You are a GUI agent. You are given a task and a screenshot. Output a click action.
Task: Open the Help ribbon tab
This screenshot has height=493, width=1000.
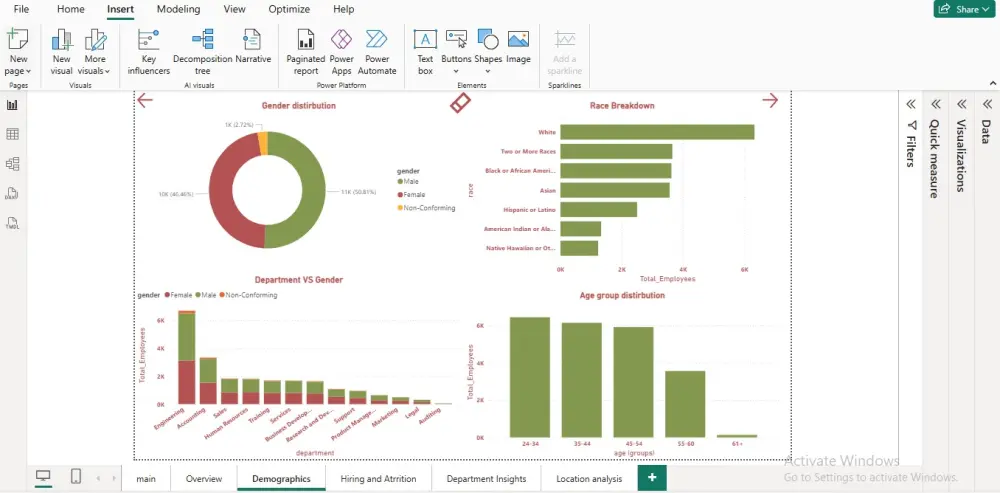coord(344,9)
